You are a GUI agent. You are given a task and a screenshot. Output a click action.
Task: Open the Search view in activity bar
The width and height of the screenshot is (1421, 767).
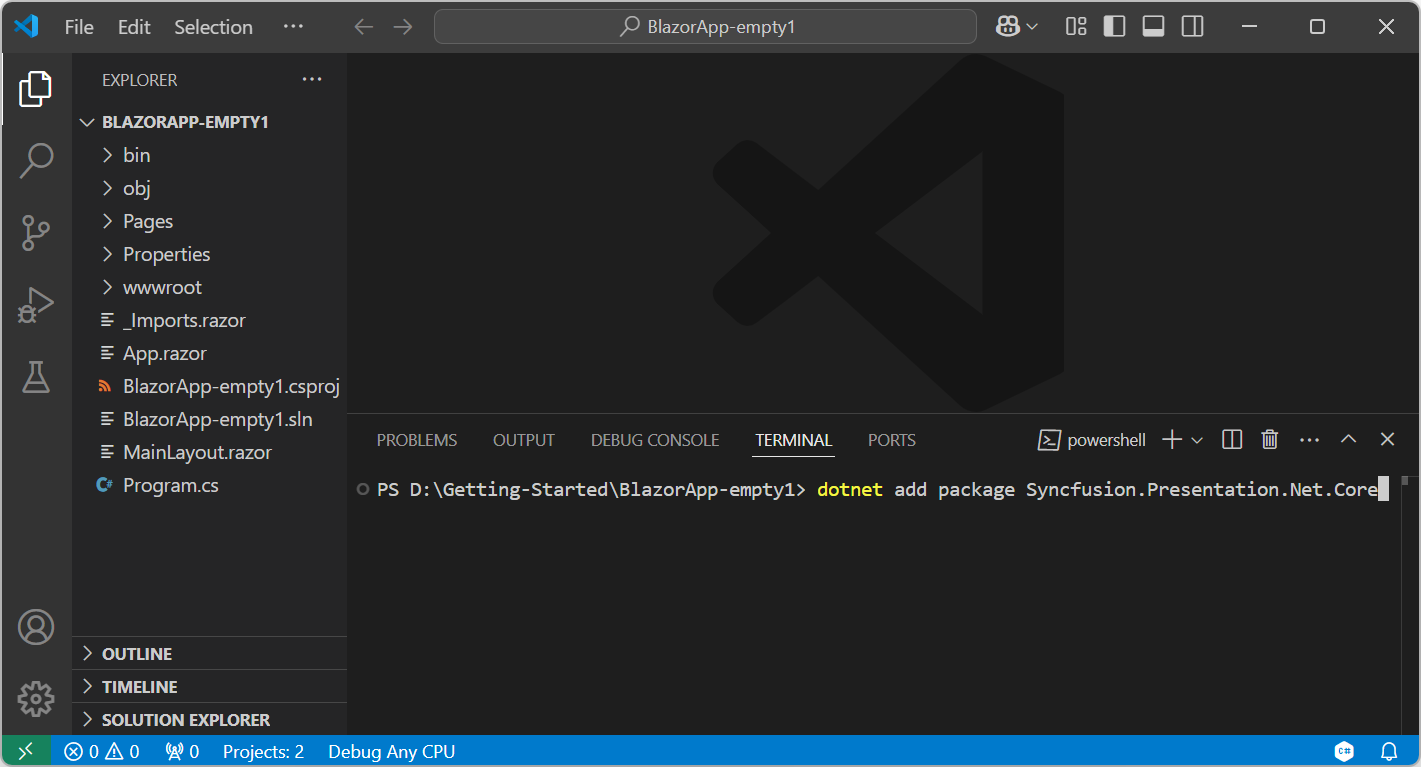[x=36, y=160]
